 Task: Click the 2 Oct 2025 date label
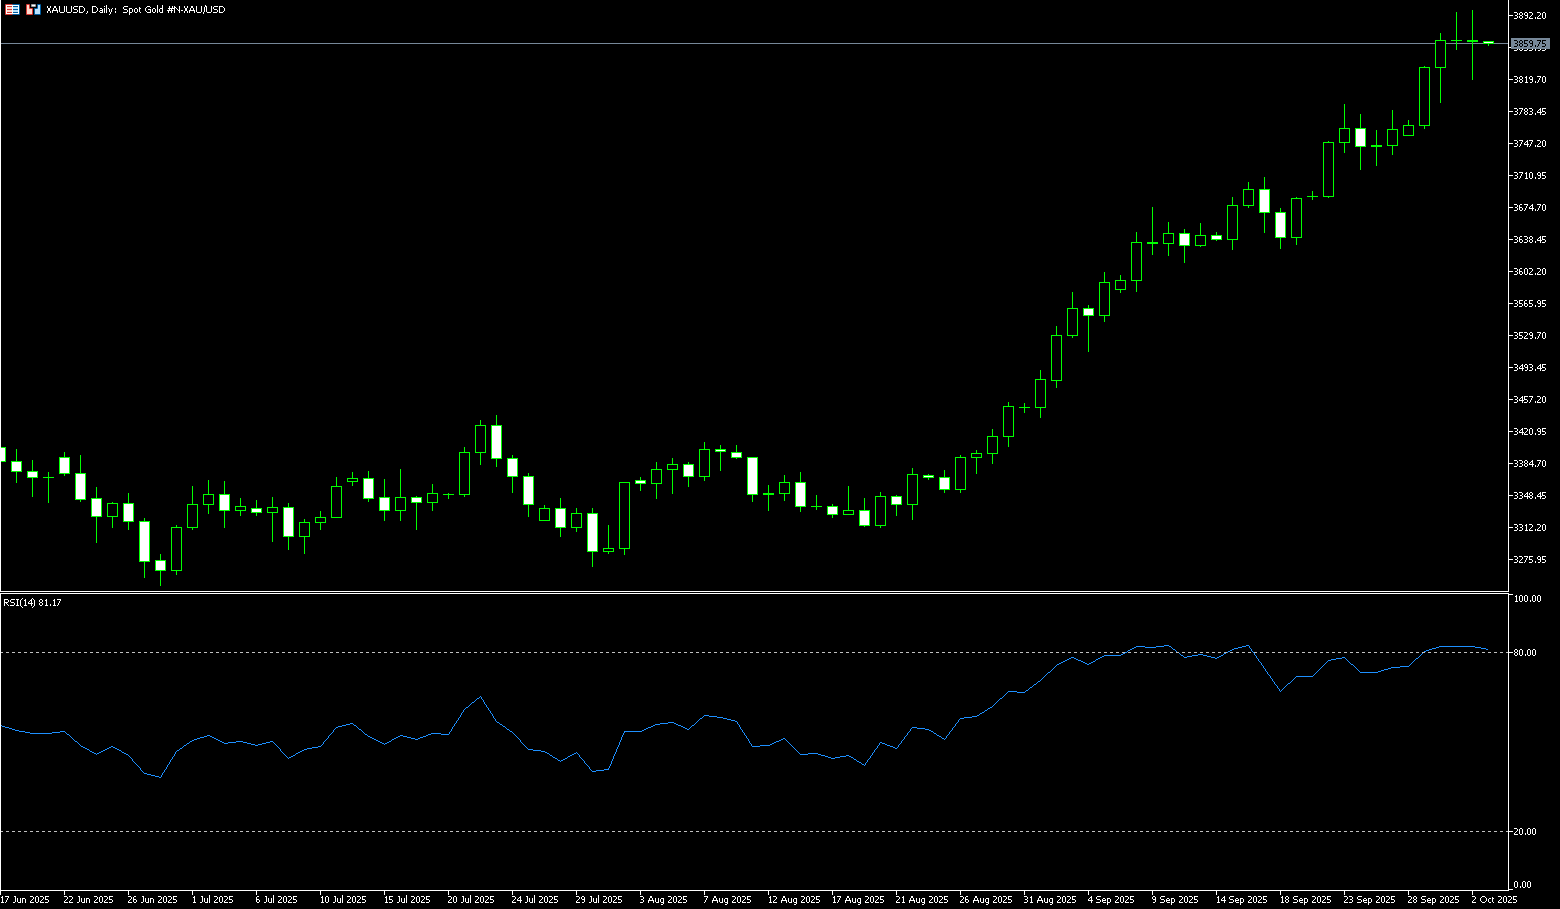coord(1494,900)
